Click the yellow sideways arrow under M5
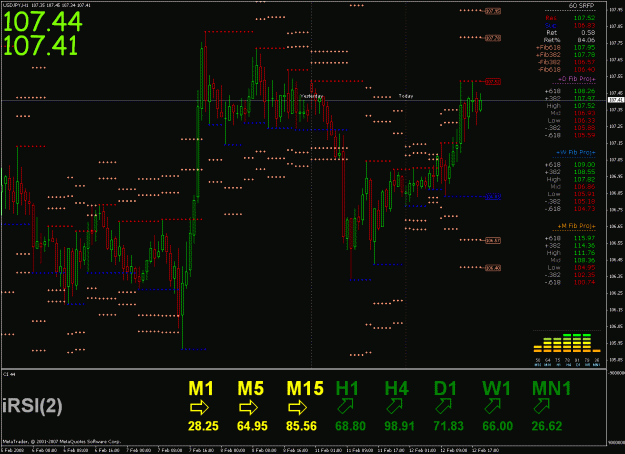The image size is (625, 454). click(248, 407)
